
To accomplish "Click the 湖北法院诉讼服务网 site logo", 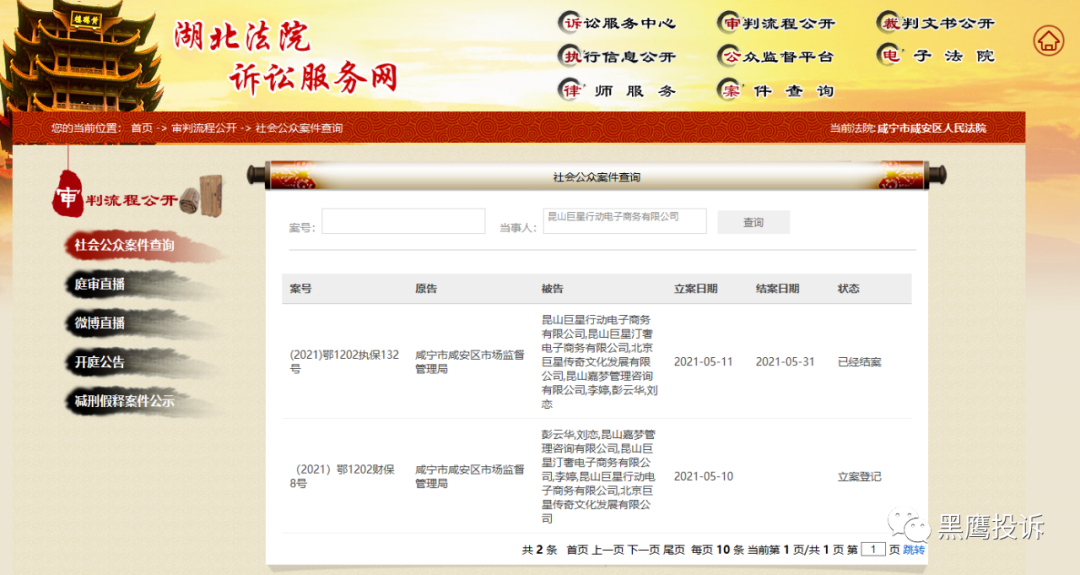I will pyautogui.click(x=286, y=56).
